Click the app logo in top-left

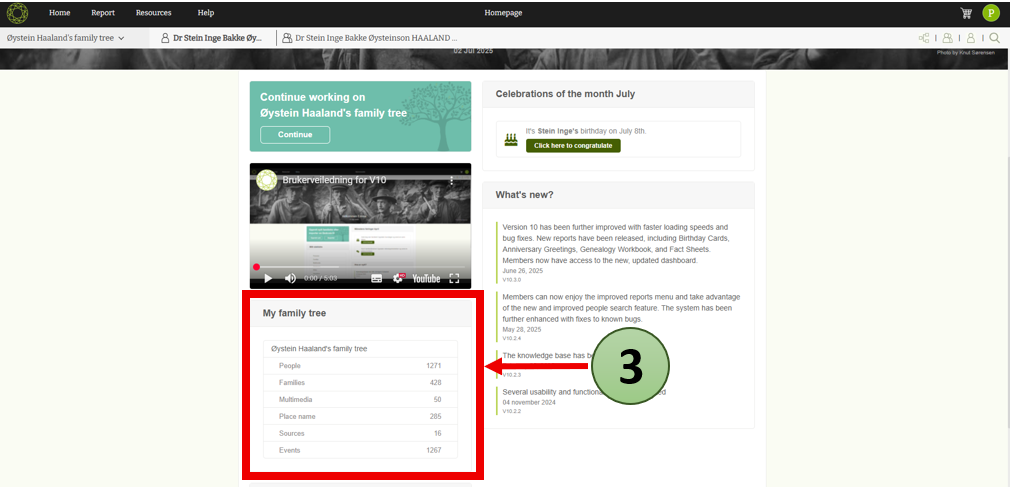[18, 13]
